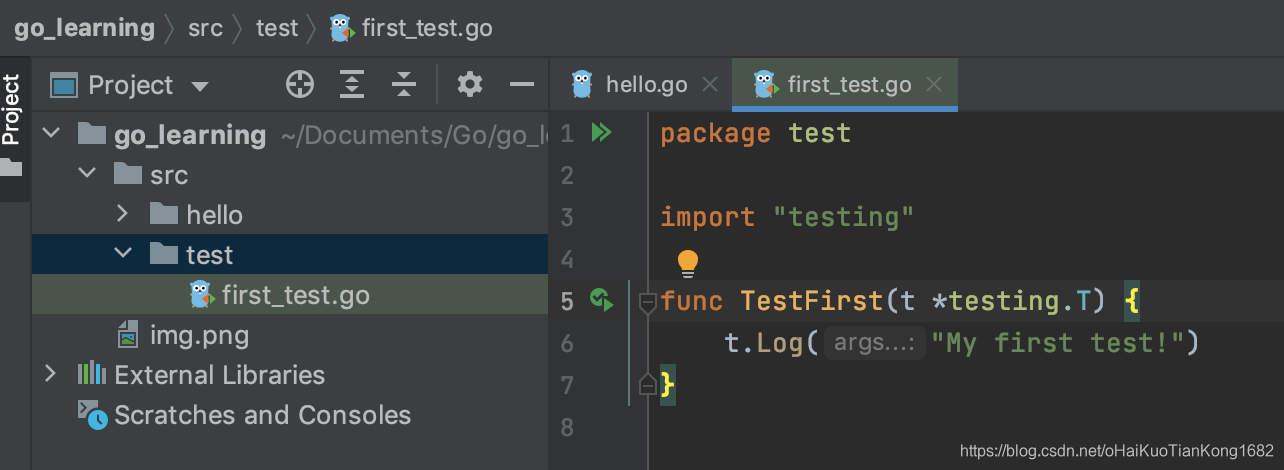This screenshot has width=1284, height=470.
Task: Close the first_test.go tab
Action: pos(934,85)
